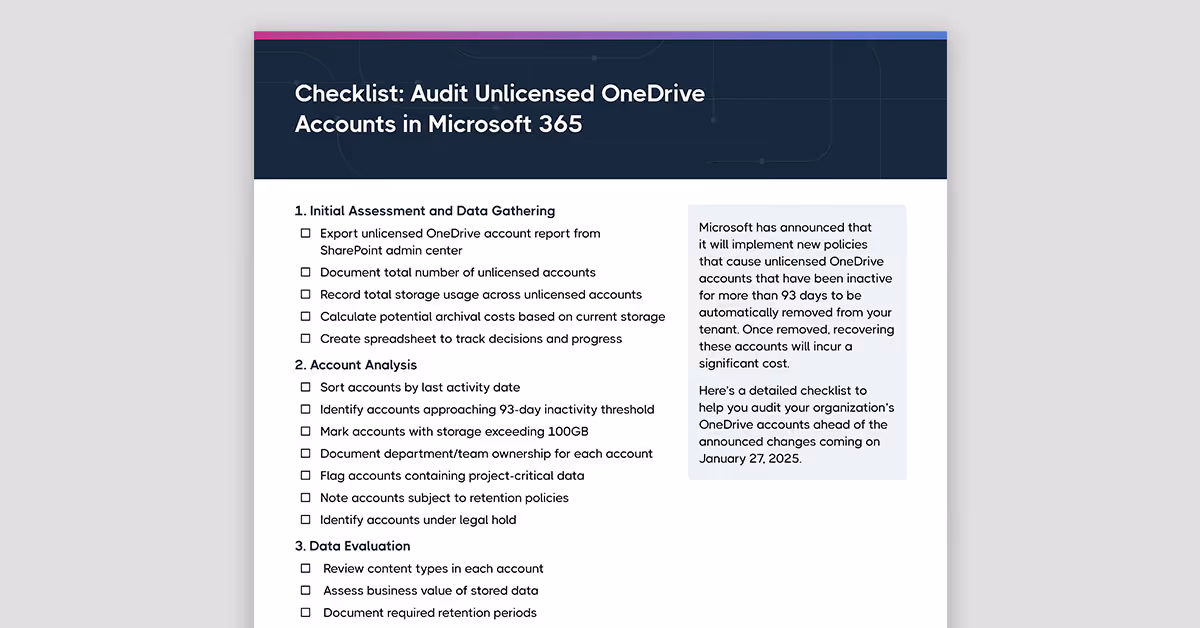Tick "Document total number of unlicensed accounts"
Image resolution: width=1200 pixels, height=628 pixels.
click(305, 272)
